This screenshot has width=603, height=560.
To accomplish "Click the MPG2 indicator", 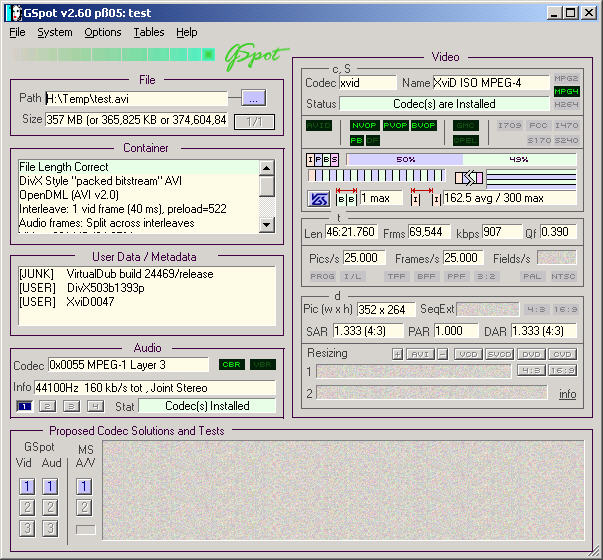I will (x=566, y=78).
